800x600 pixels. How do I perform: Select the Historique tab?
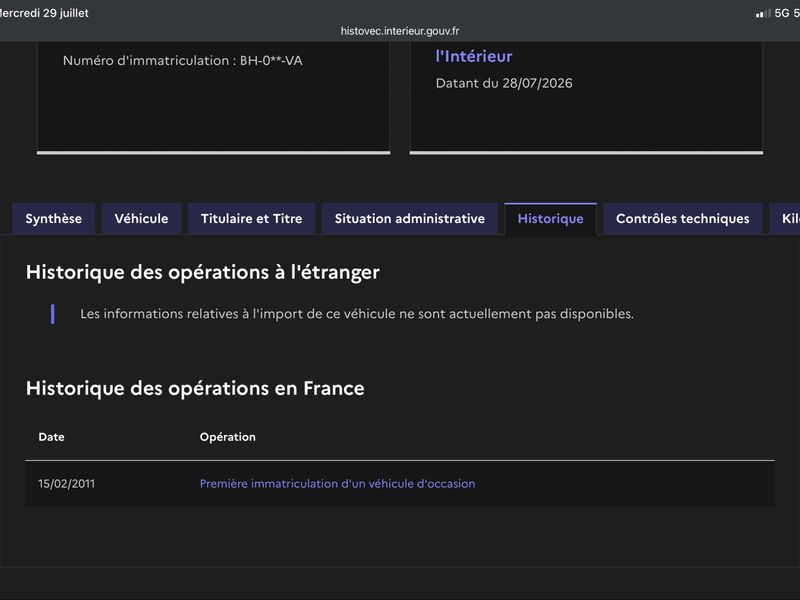(x=551, y=219)
